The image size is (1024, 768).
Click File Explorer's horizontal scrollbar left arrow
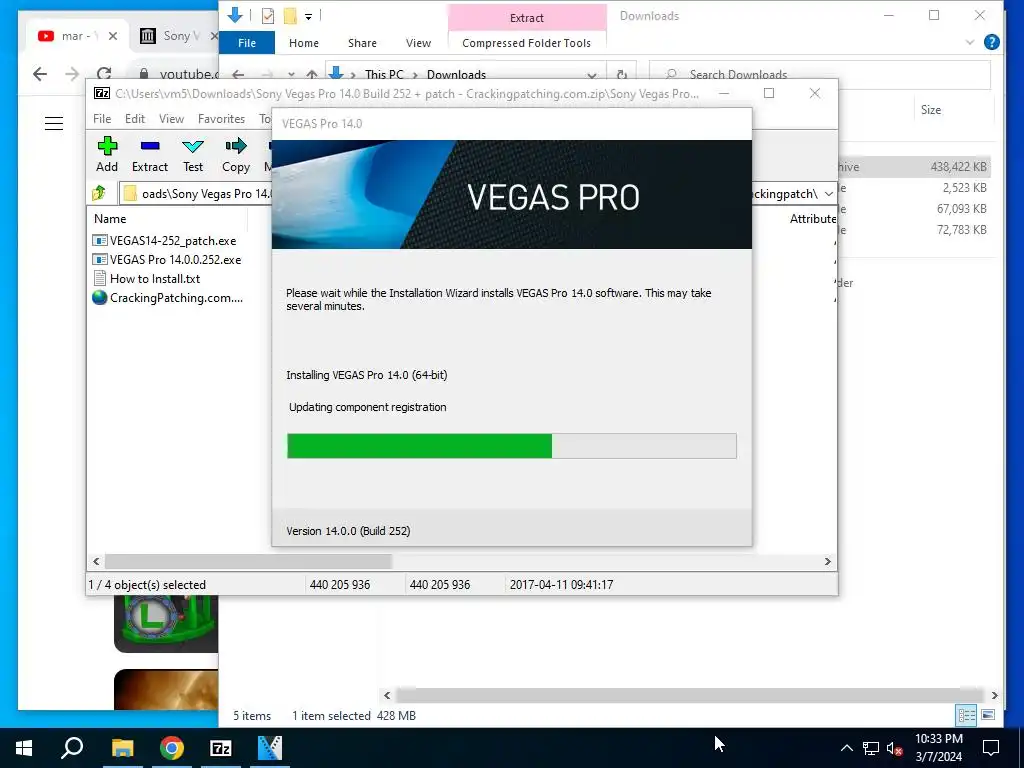[x=387, y=696]
